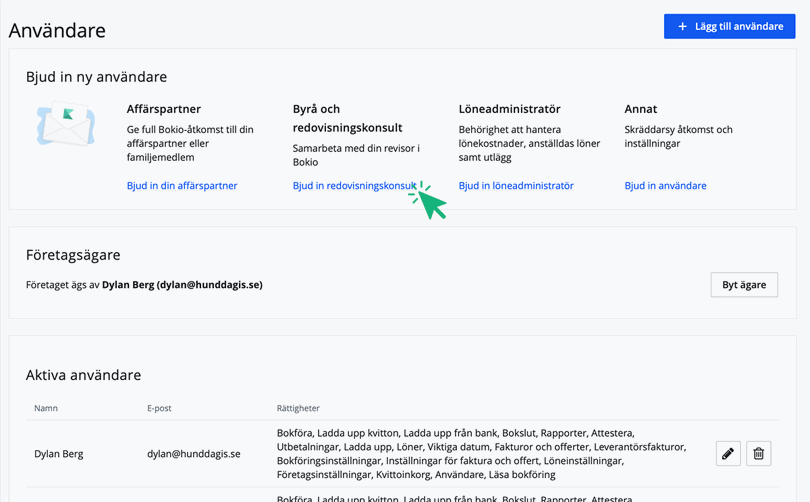Click the Bjud in användare link
The width and height of the screenshot is (810, 502).
point(665,186)
